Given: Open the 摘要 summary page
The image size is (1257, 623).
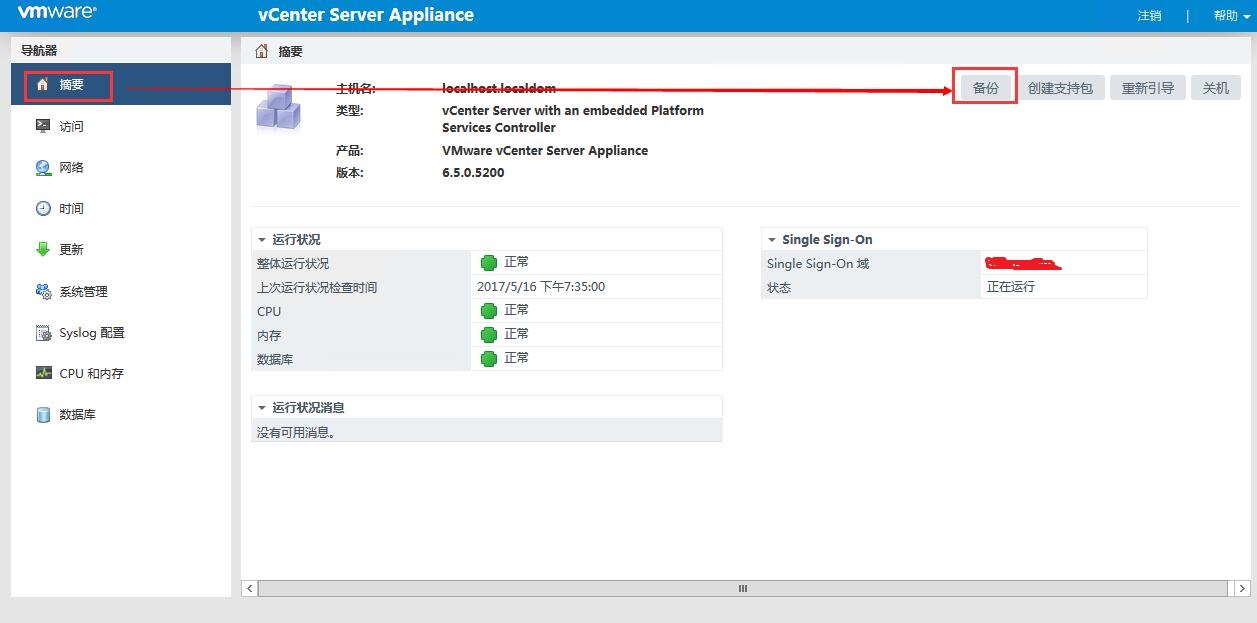Looking at the screenshot, I should 121,85.
